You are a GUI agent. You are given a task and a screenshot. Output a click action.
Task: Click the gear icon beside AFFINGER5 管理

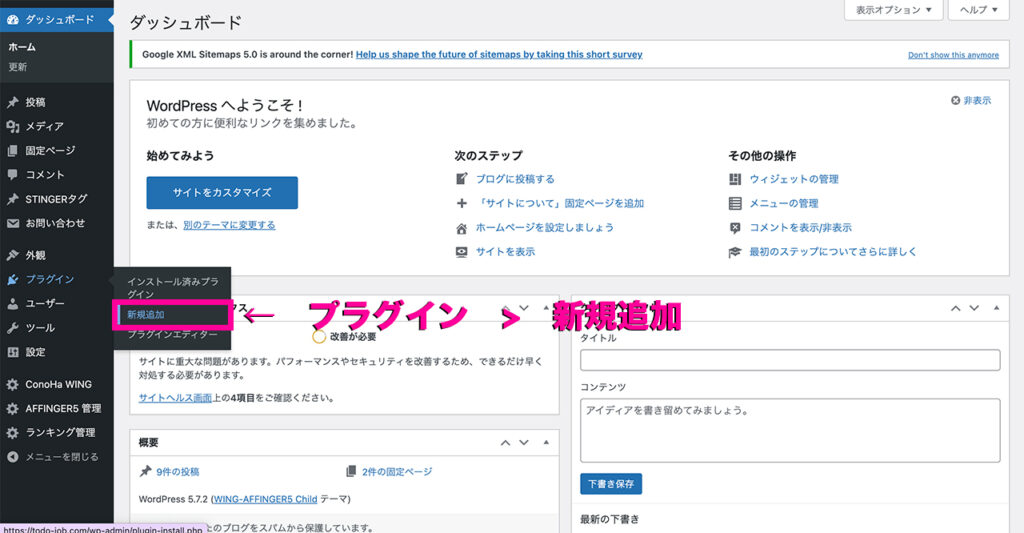[12, 409]
